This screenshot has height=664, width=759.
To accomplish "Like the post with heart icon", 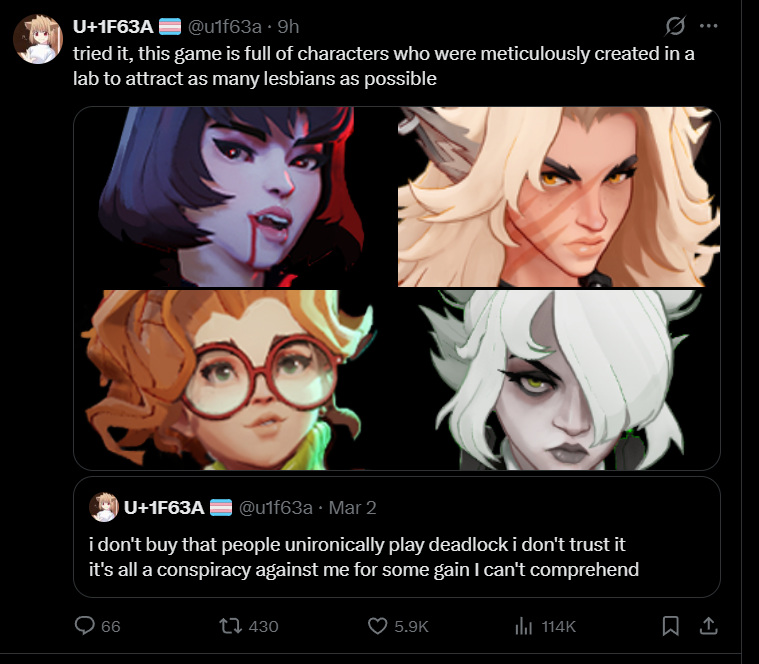I will [378, 626].
